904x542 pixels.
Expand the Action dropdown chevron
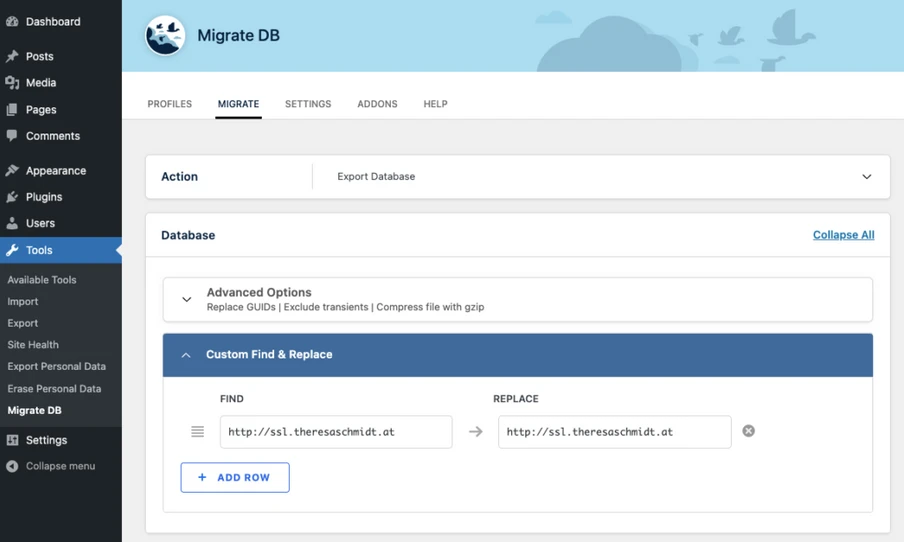[x=866, y=177]
